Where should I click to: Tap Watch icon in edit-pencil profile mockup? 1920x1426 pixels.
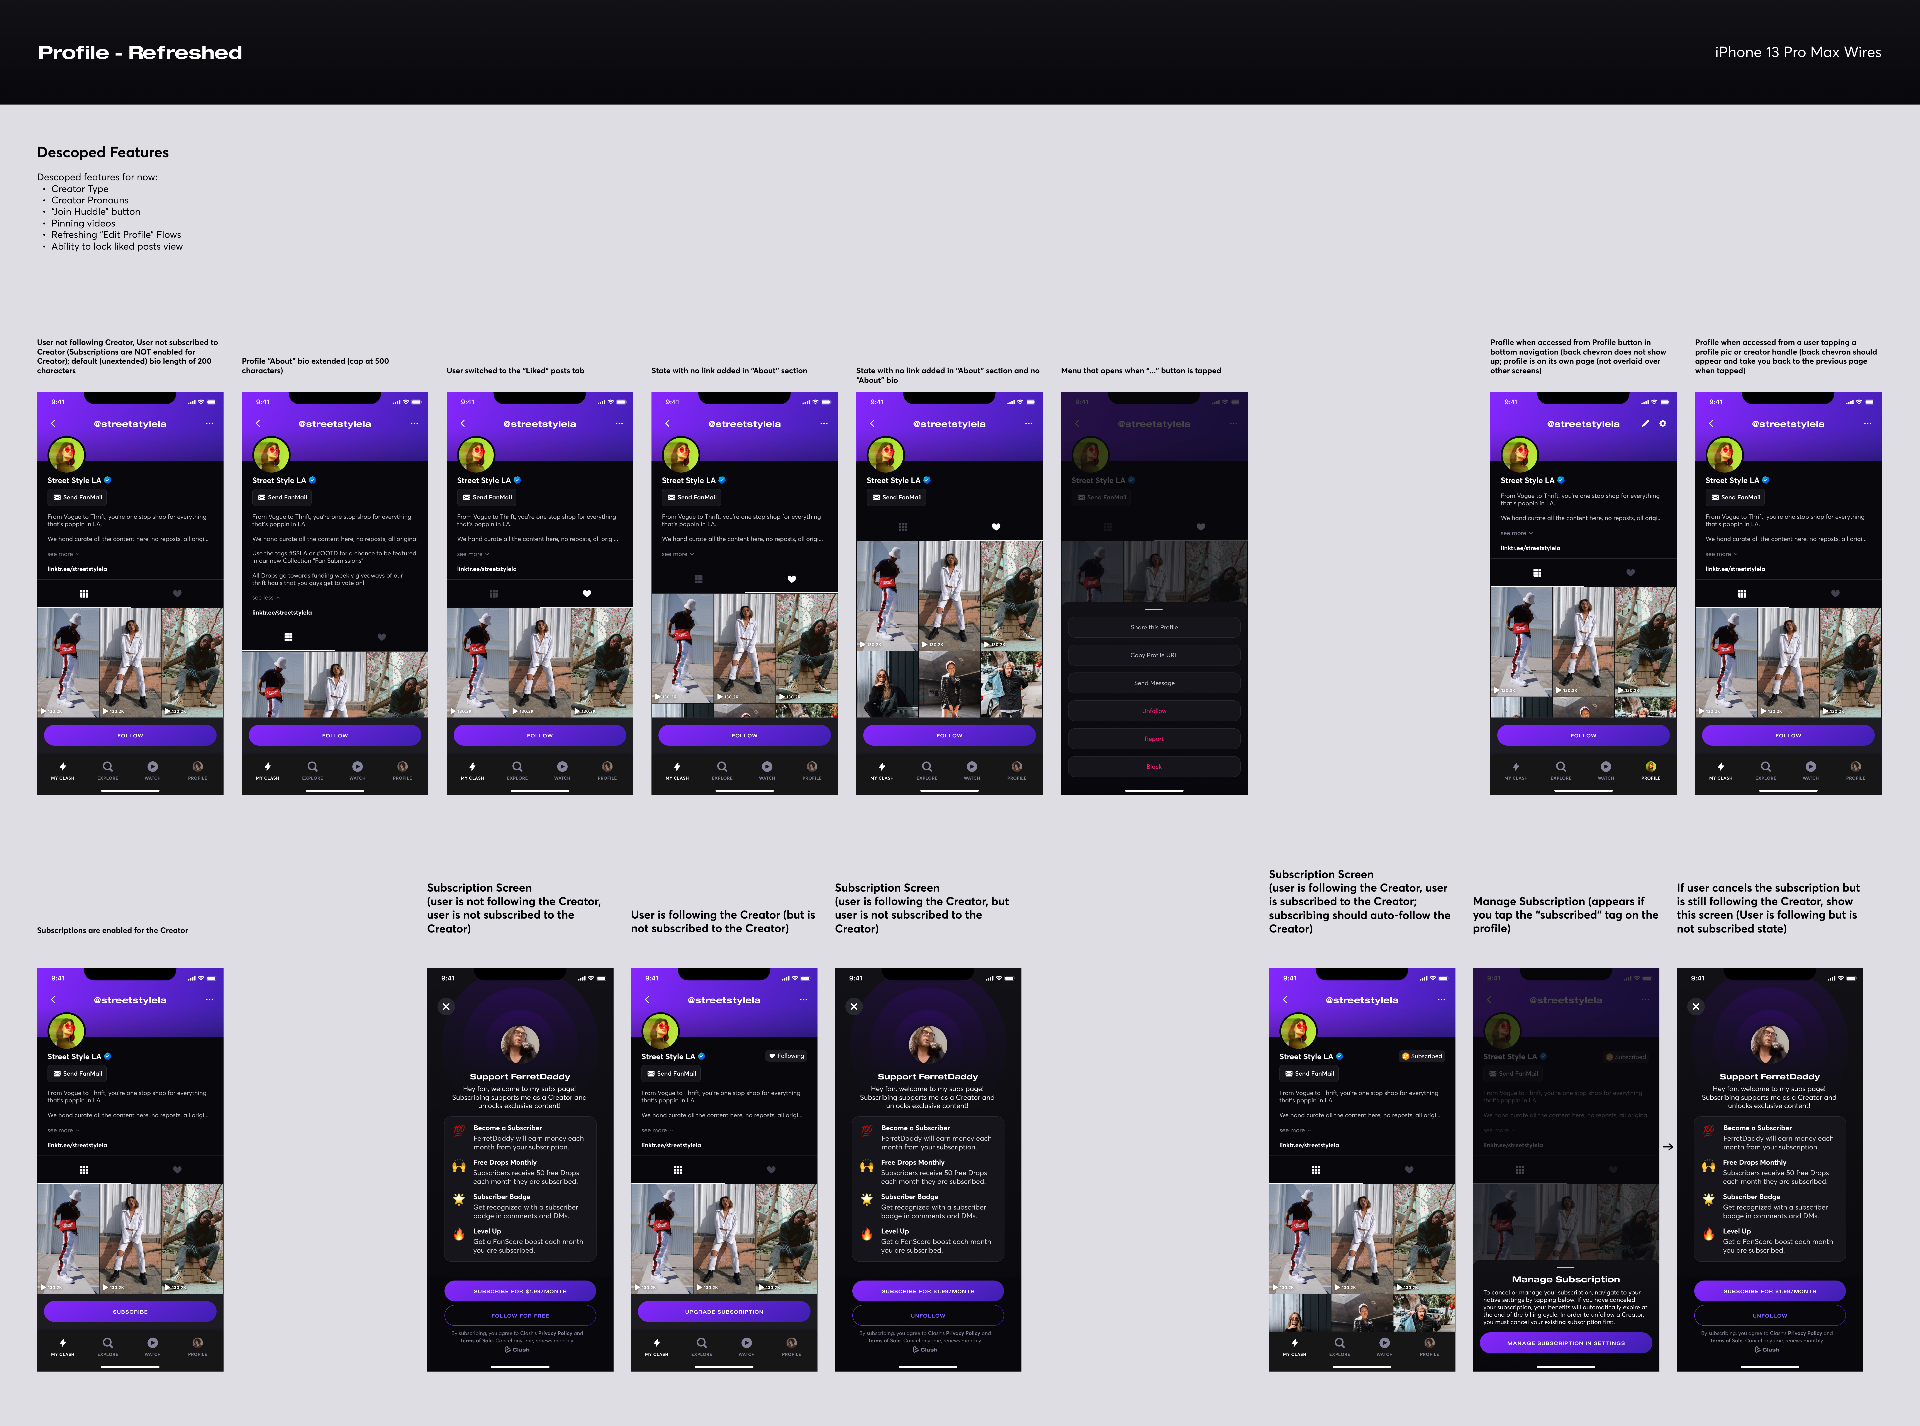[x=1606, y=767]
